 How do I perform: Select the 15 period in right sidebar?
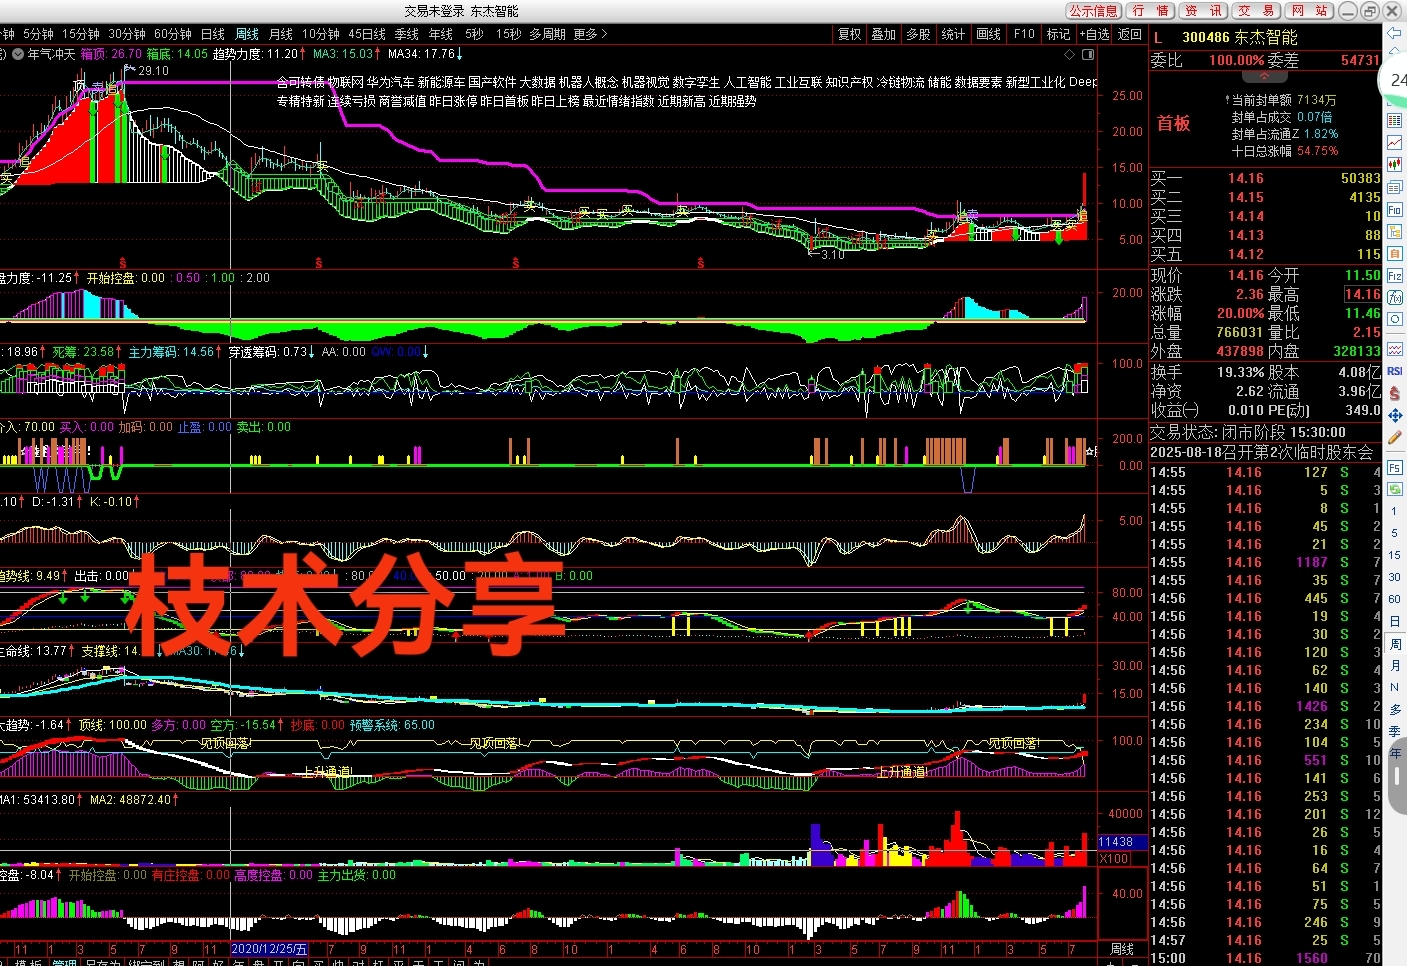coord(1394,555)
